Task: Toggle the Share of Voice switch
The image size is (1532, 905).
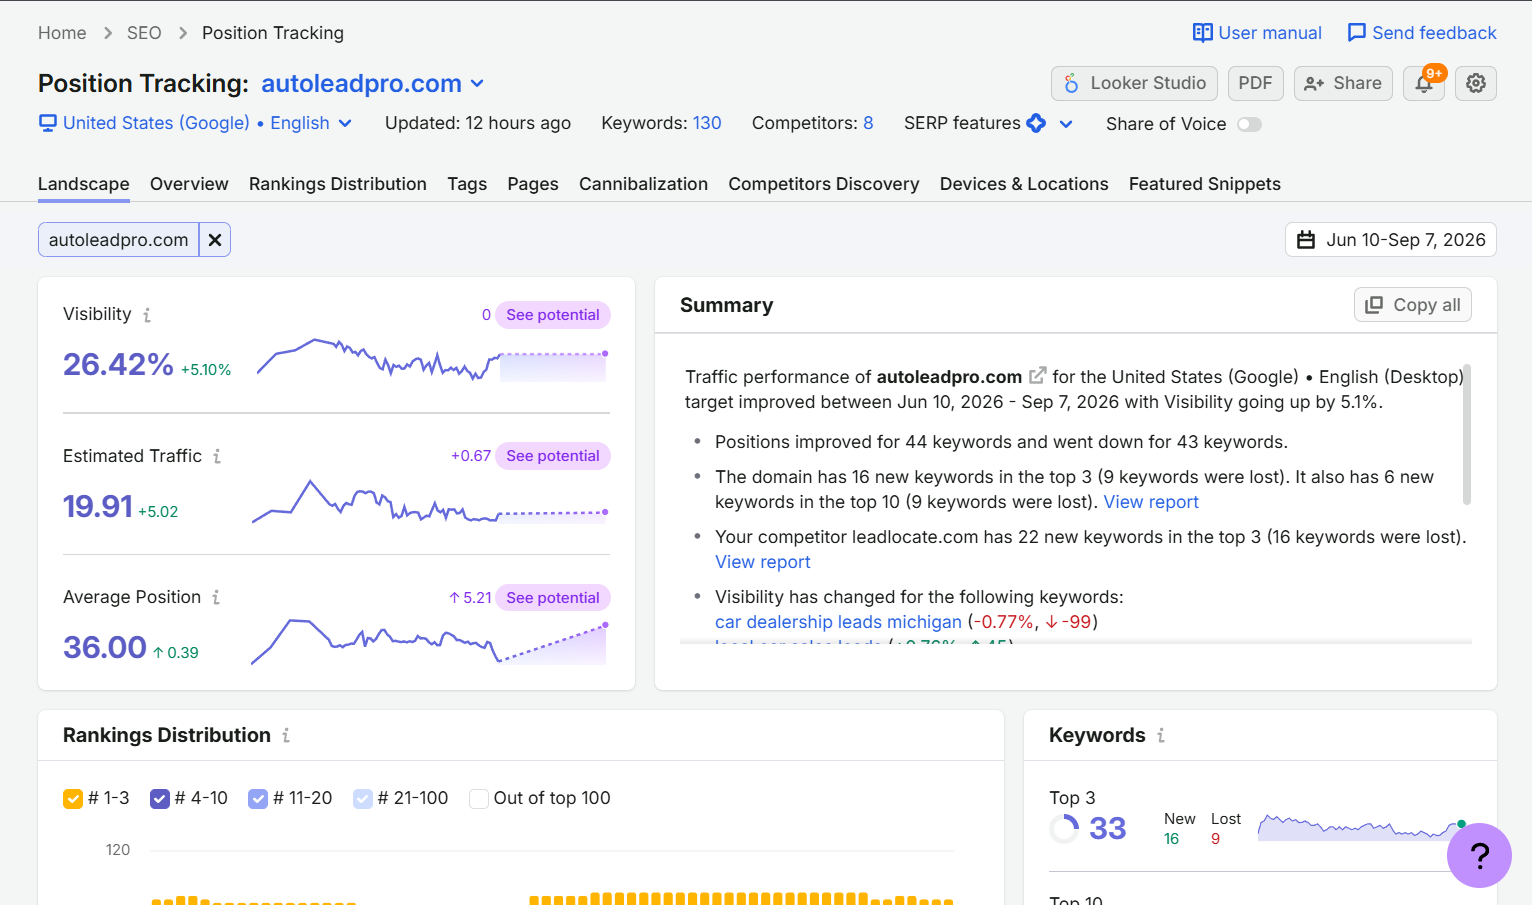Action: pyautogui.click(x=1249, y=124)
